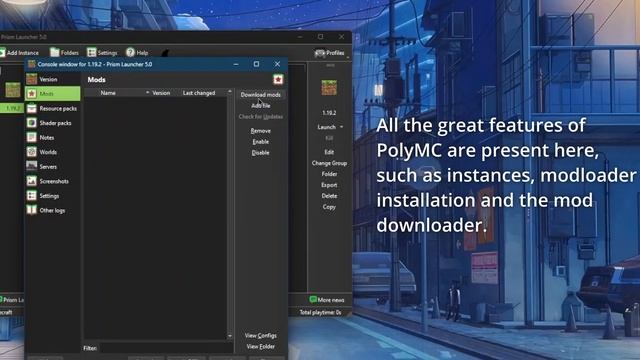This screenshot has width=640, height=360.
Task: Open Resource packs page
Action: pos(53,109)
